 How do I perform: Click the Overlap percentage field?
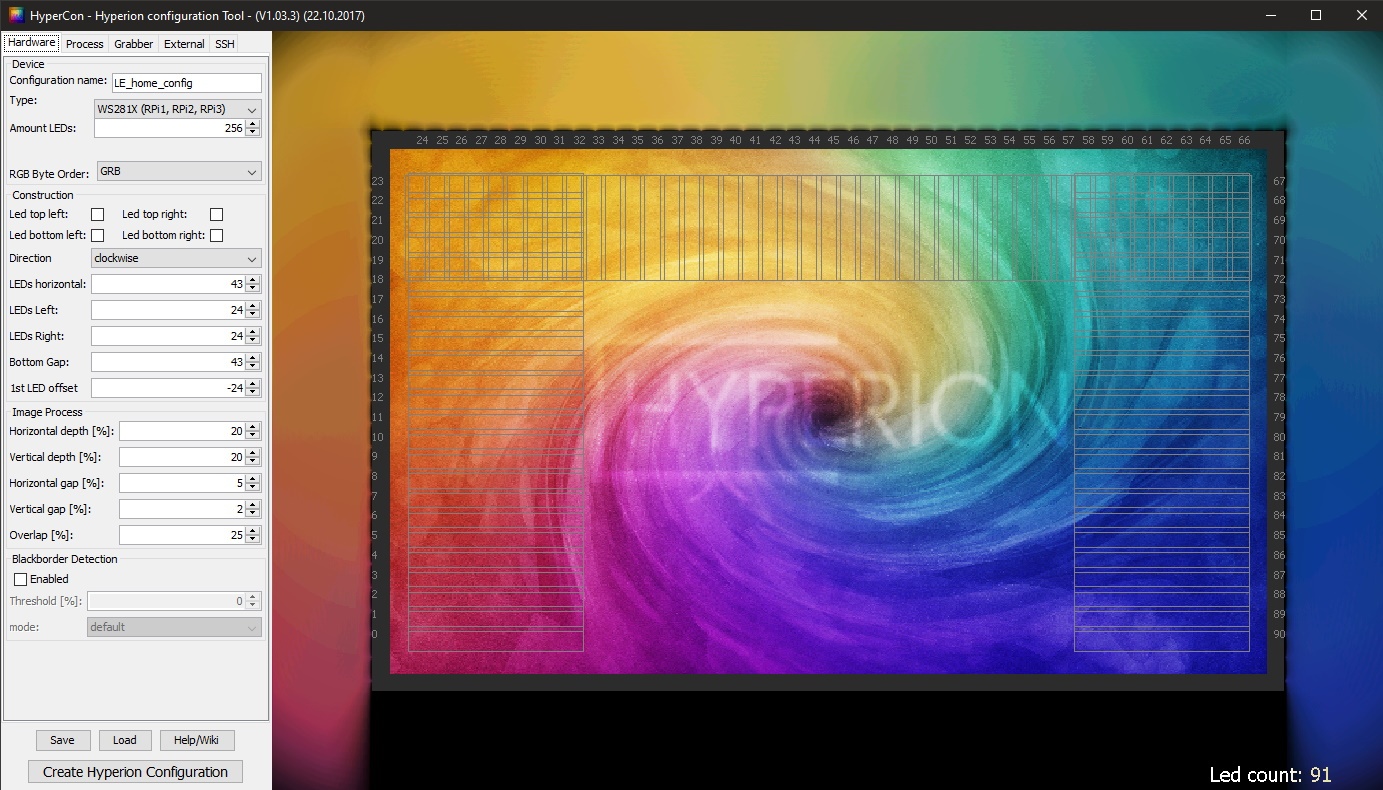[x=182, y=535]
